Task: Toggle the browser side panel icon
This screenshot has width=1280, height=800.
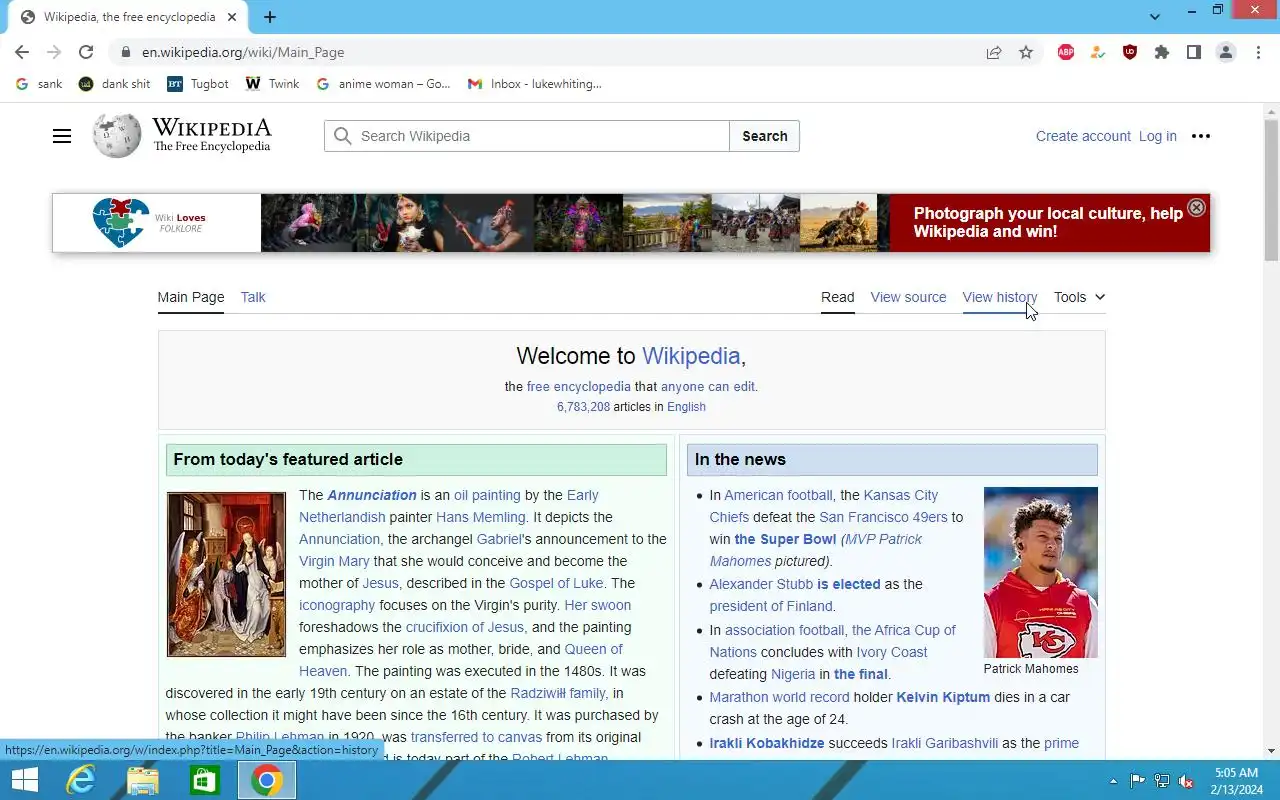Action: (1194, 52)
